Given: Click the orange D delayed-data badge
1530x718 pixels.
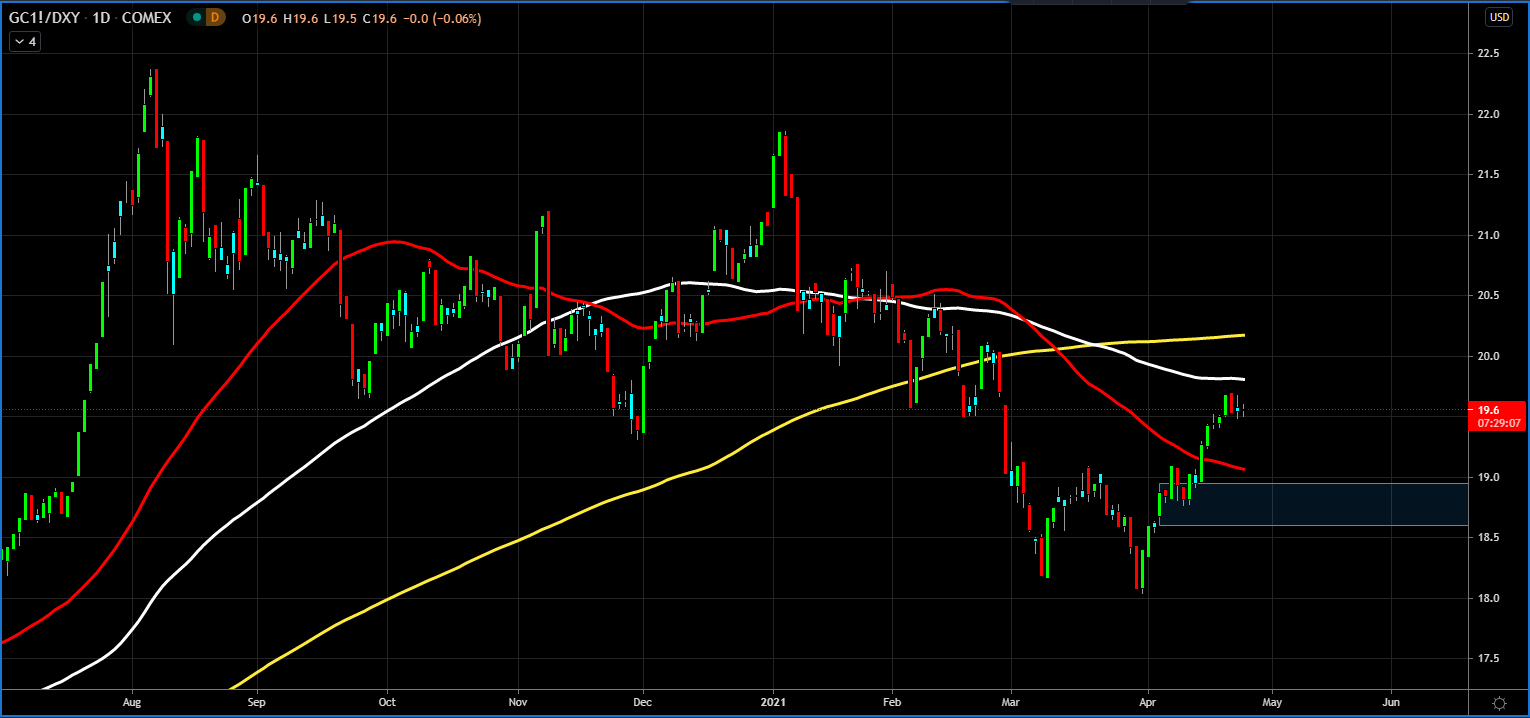Looking at the screenshot, I should point(213,17).
